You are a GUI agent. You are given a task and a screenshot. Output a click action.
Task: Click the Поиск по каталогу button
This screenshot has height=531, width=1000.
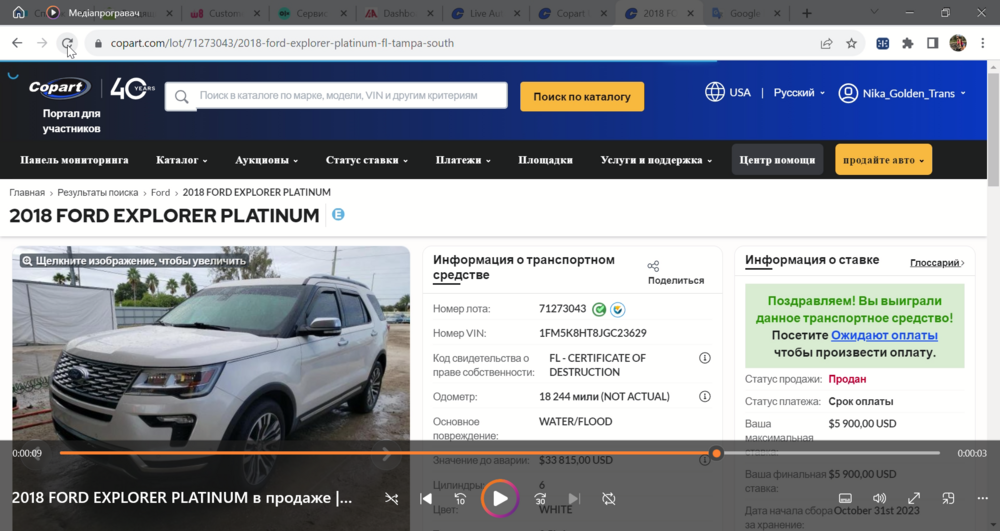[x=581, y=97]
